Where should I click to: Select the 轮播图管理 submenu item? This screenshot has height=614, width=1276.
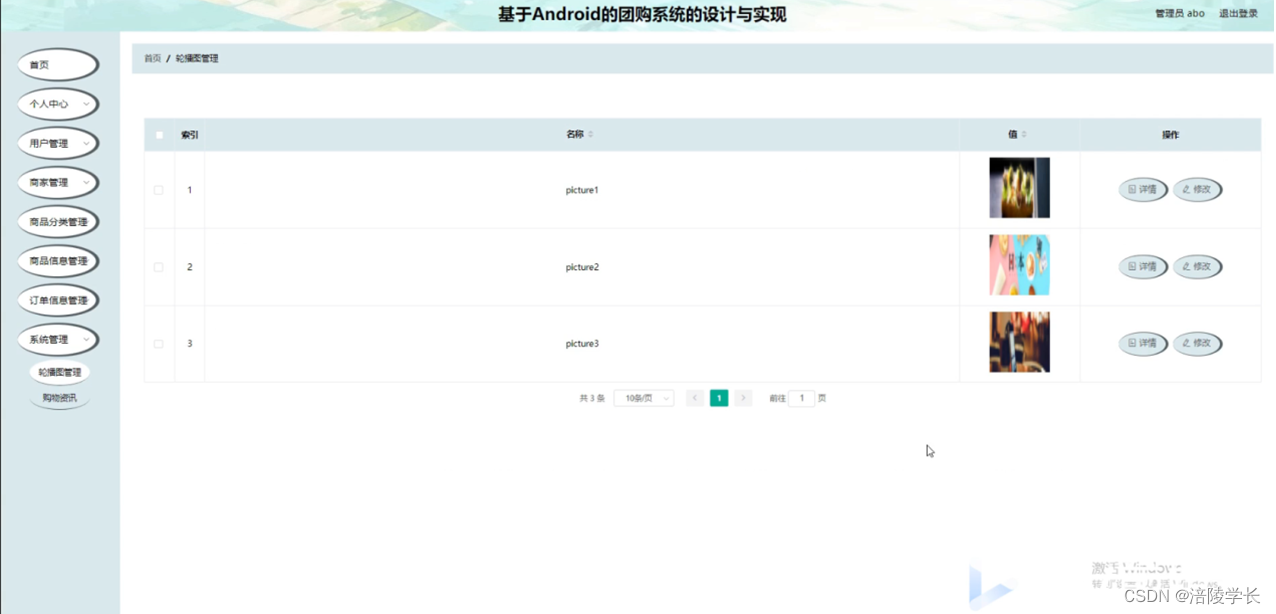(x=60, y=372)
